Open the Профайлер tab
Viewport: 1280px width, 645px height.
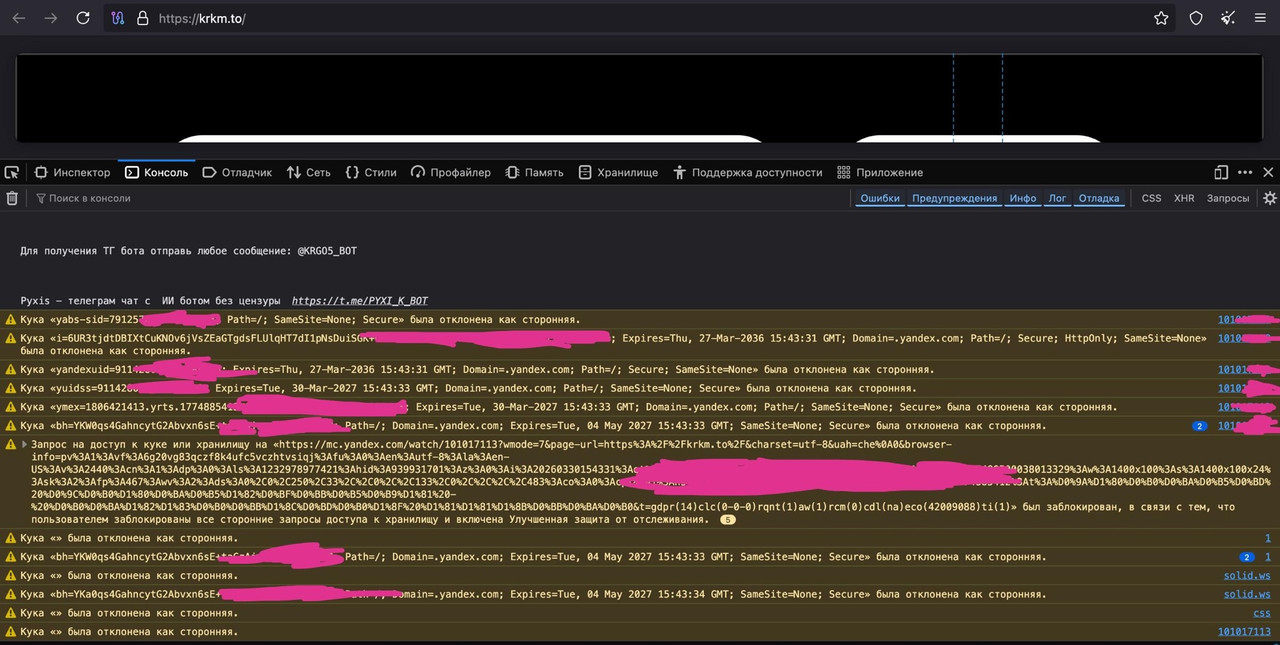pyautogui.click(x=451, y=172)
